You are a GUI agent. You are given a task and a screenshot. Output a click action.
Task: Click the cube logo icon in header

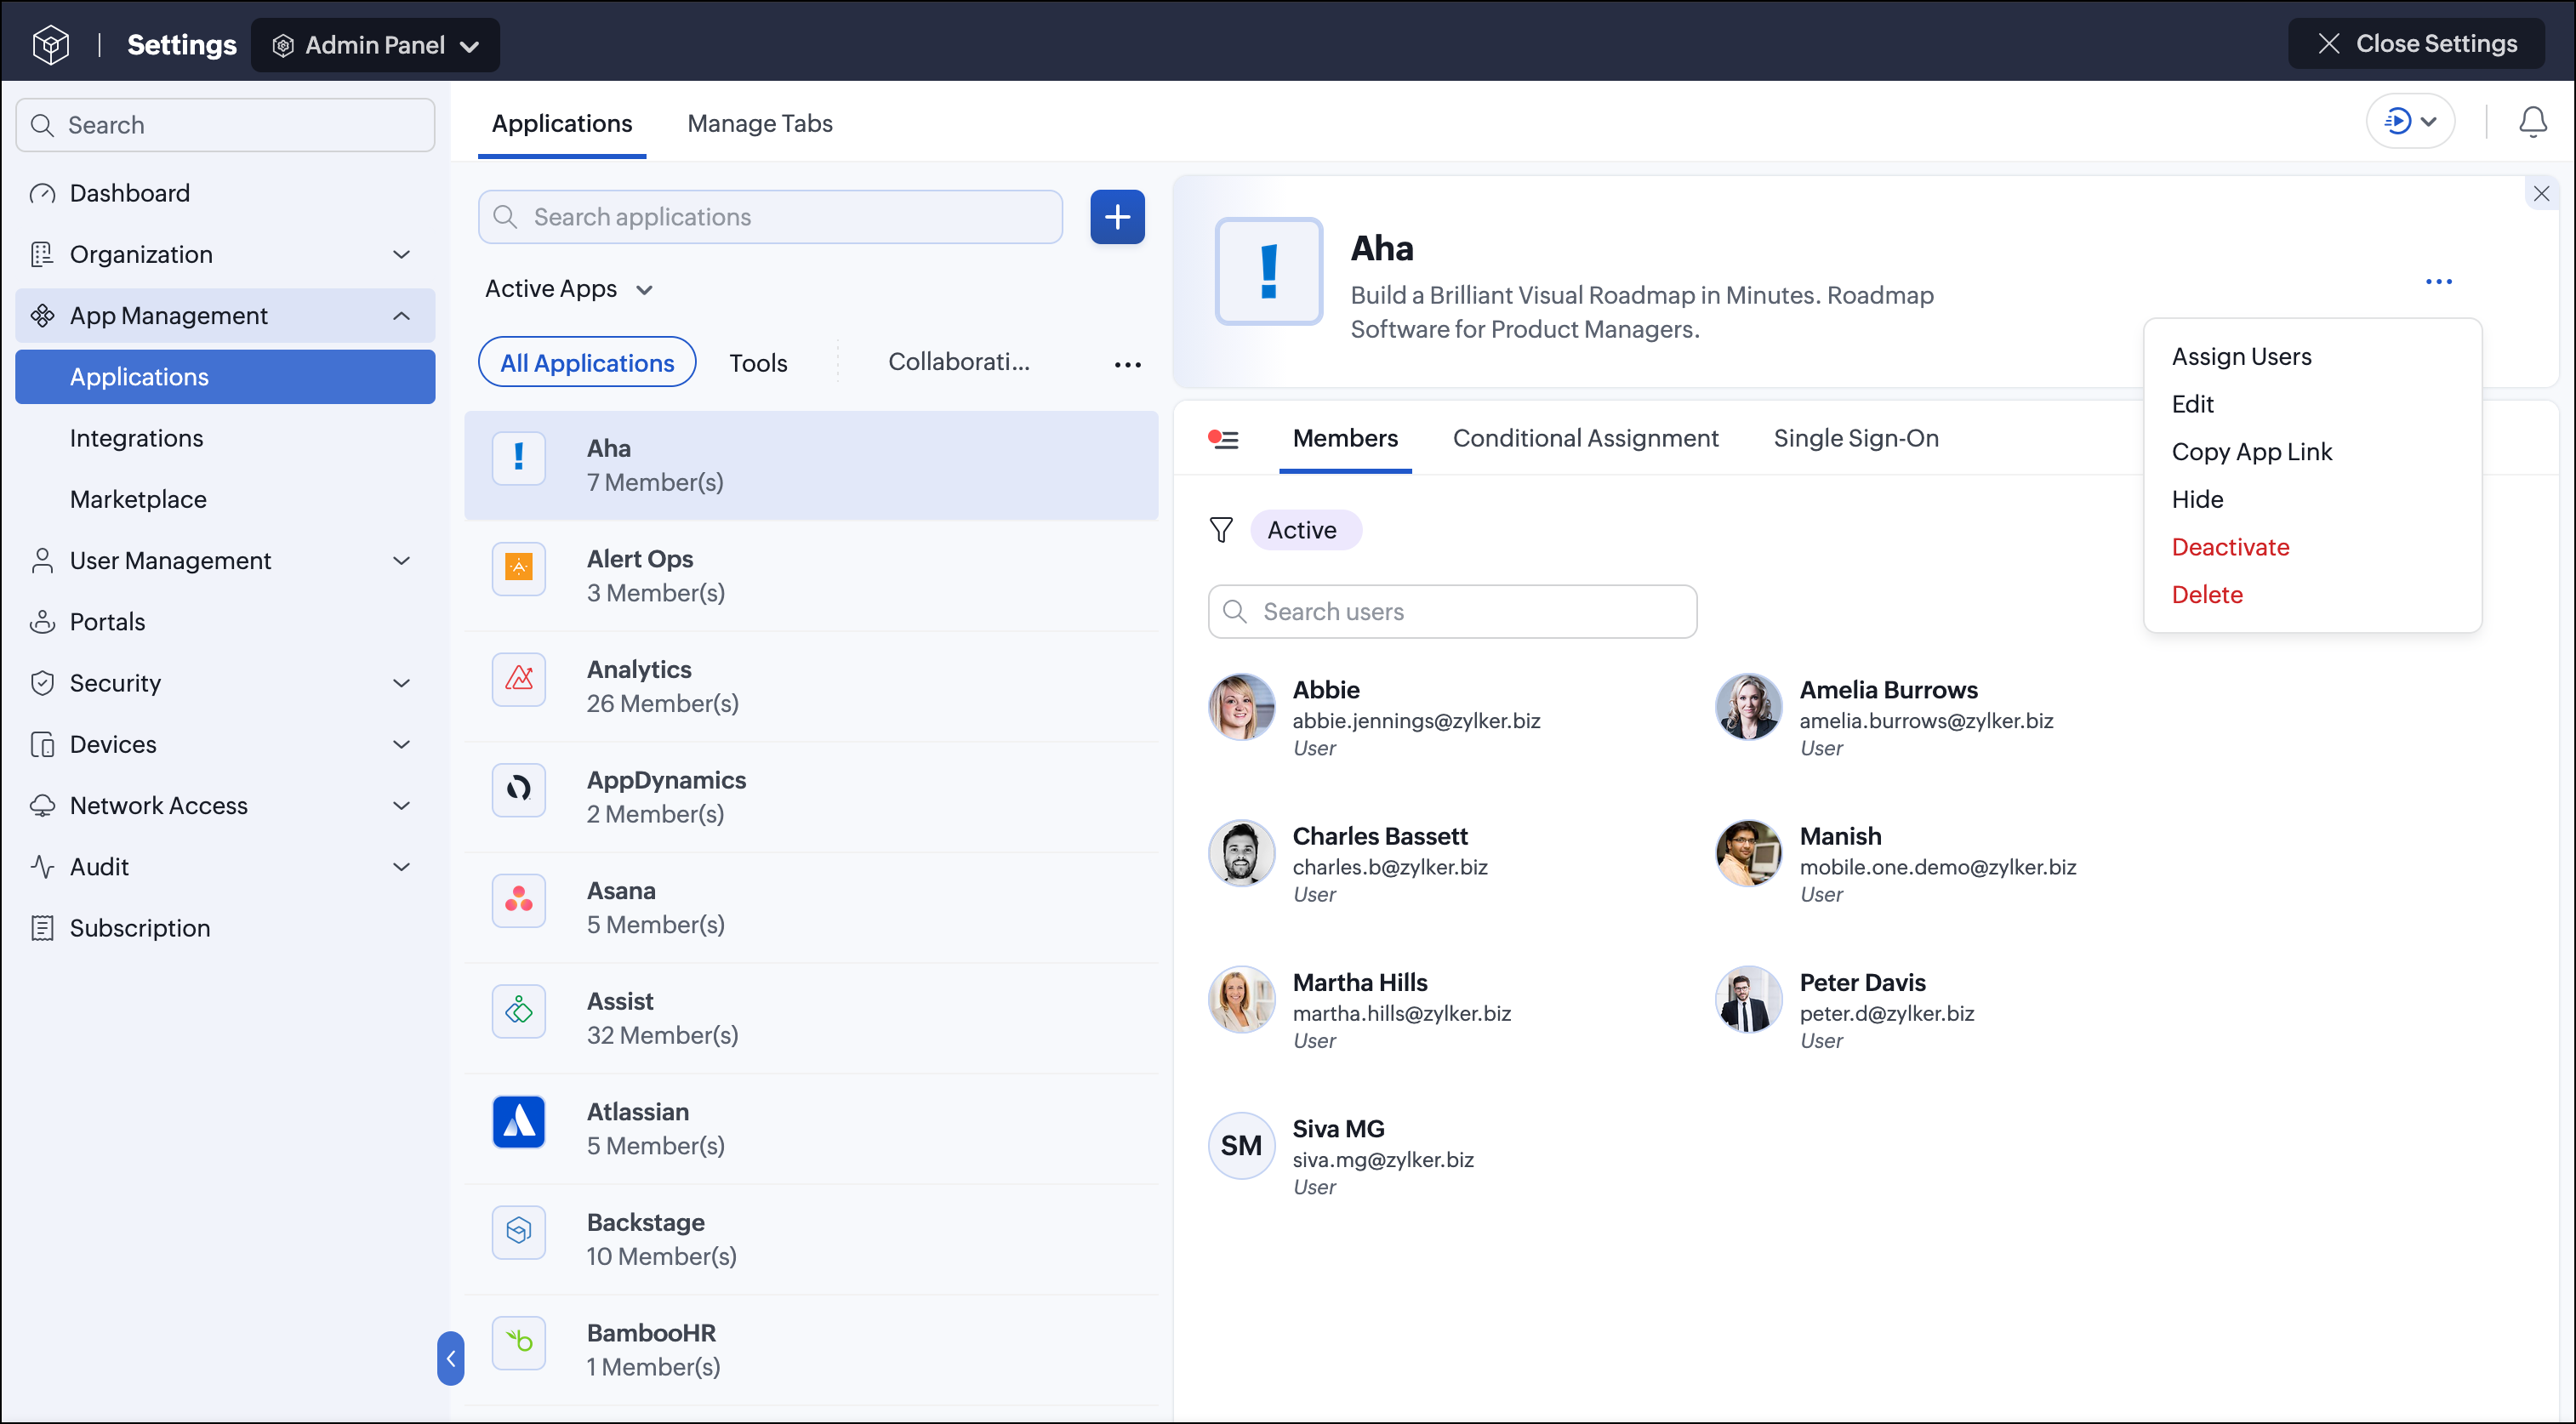coord(50,44)
